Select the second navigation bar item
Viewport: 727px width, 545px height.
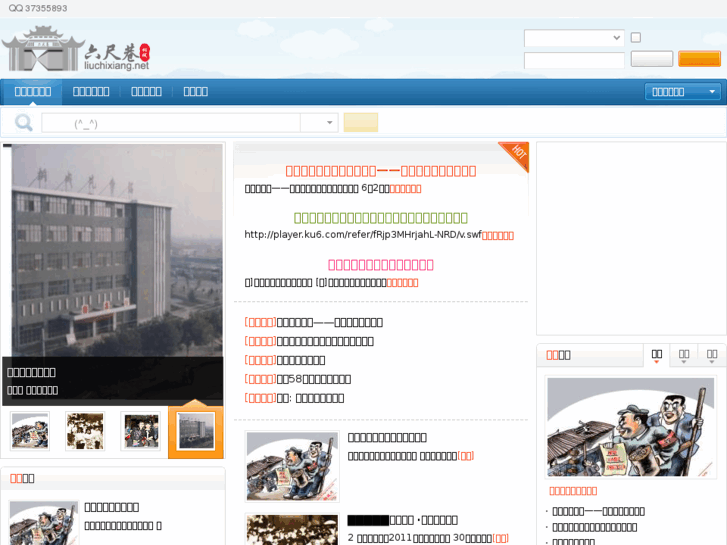[x=91, y=91]
